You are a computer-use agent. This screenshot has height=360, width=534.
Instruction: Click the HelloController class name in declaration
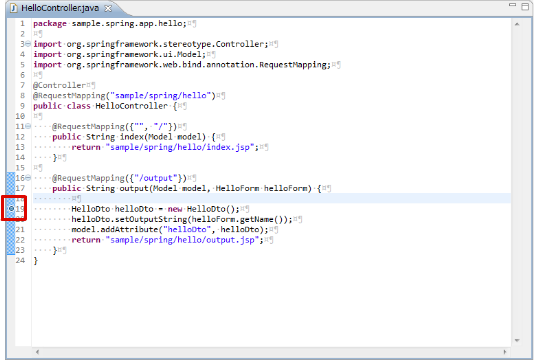131,106
